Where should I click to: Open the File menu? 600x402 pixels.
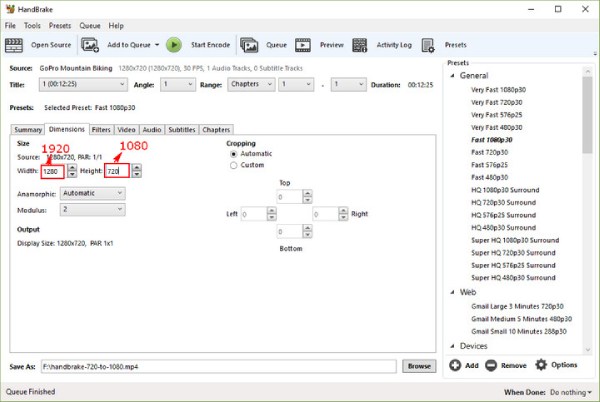click(x=10, y=26)
